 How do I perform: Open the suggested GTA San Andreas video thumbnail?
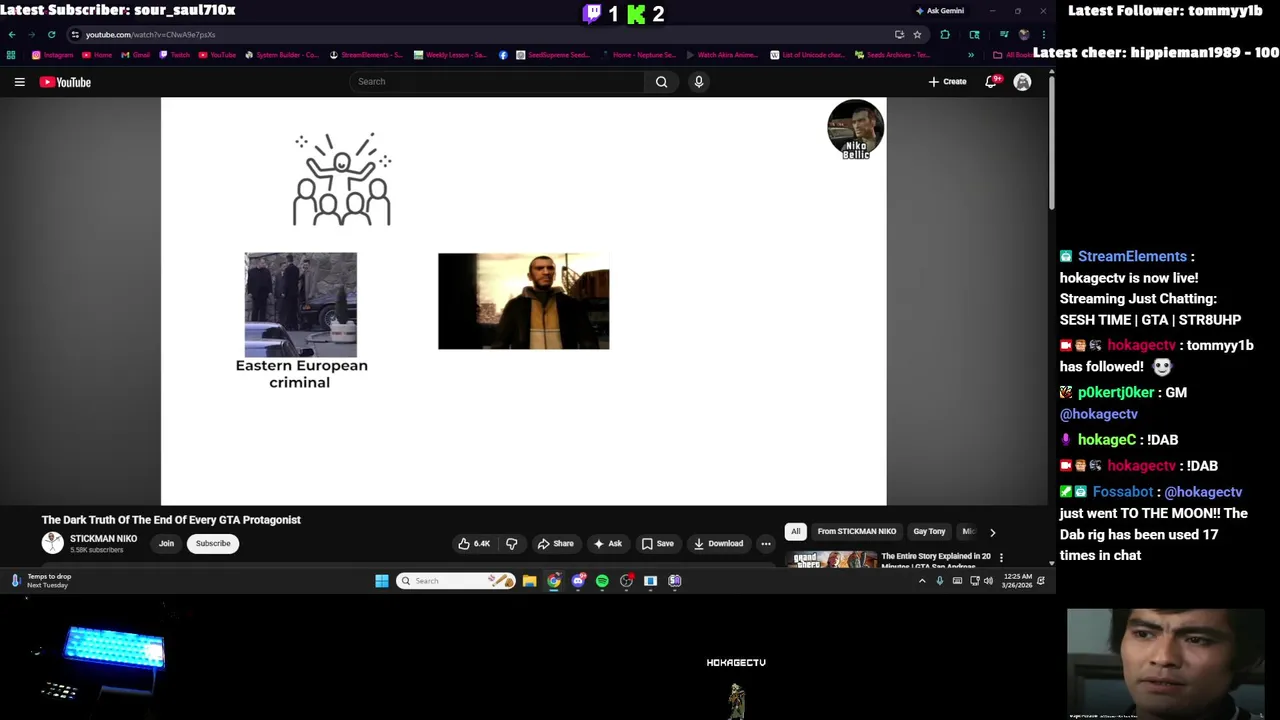pyautogui.click(x=831, y=559)
